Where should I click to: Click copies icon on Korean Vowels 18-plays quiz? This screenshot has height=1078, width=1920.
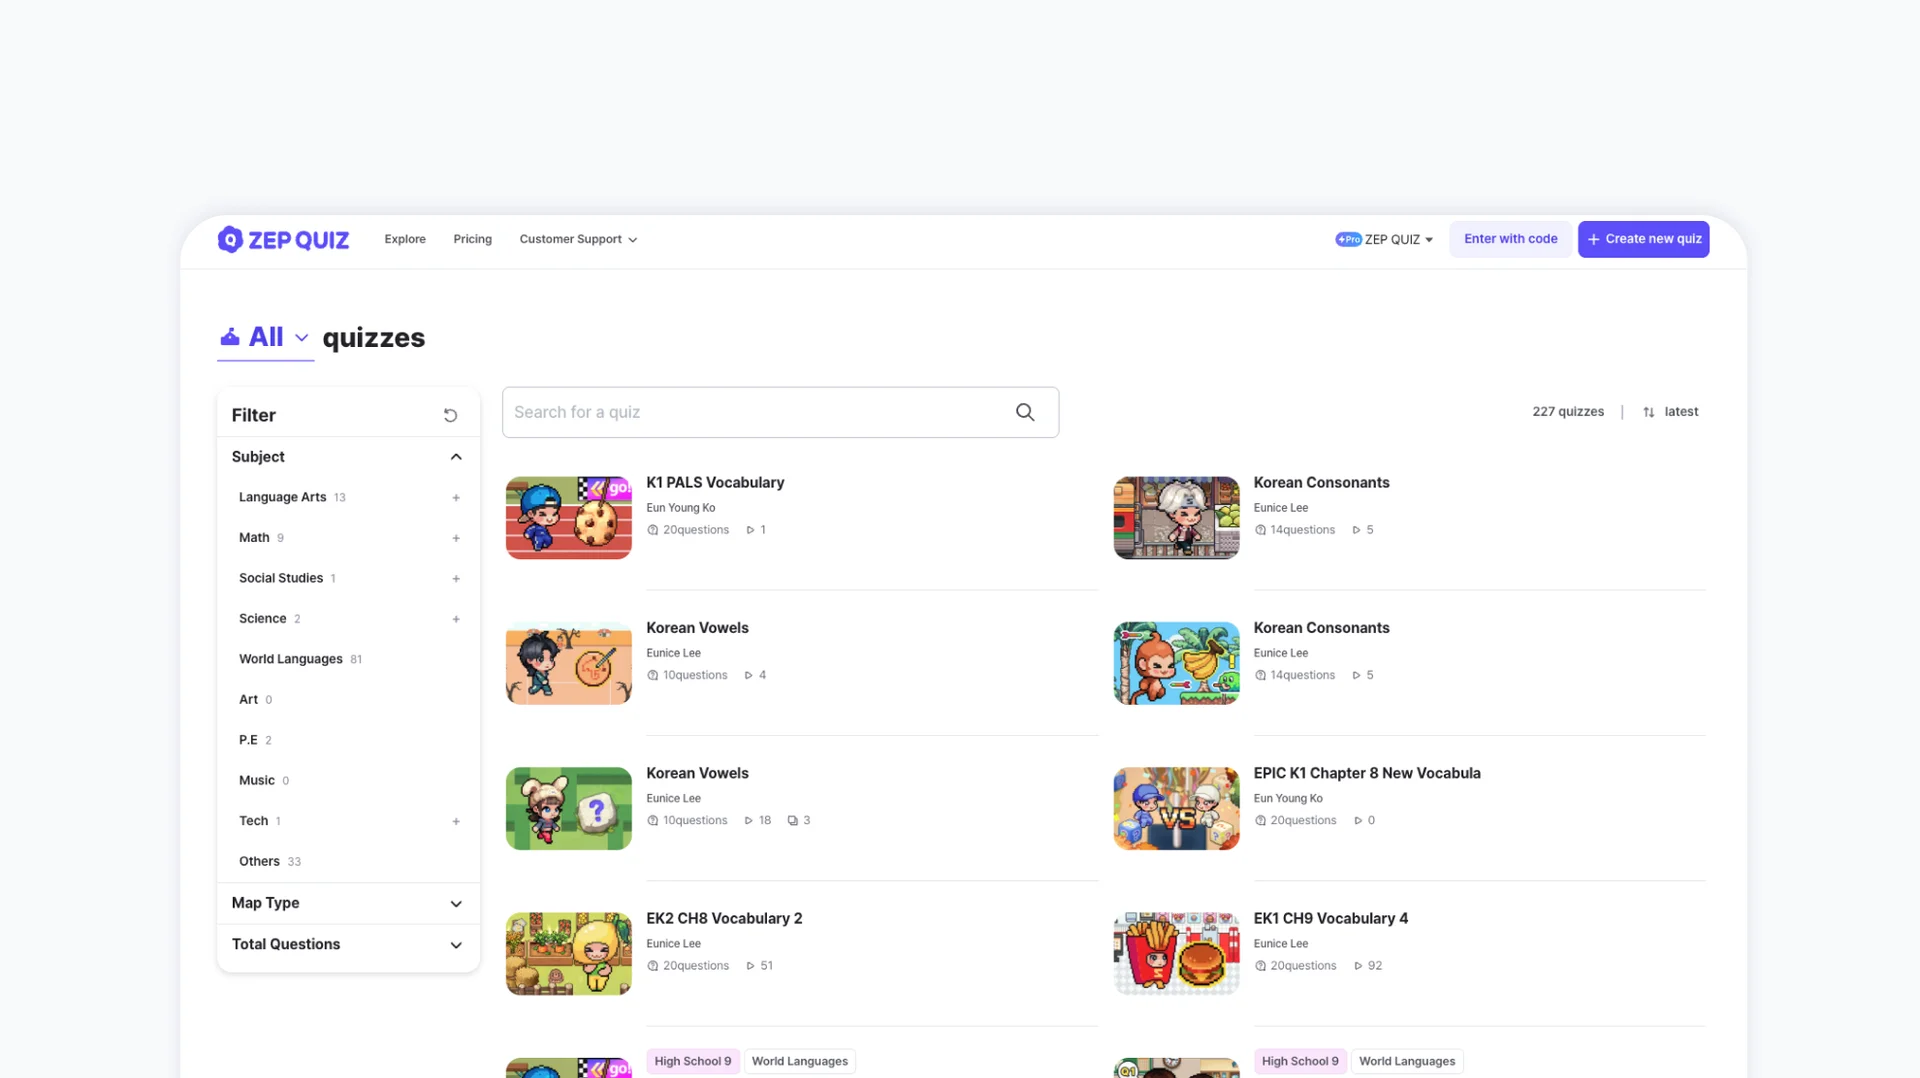pos(793,821)
